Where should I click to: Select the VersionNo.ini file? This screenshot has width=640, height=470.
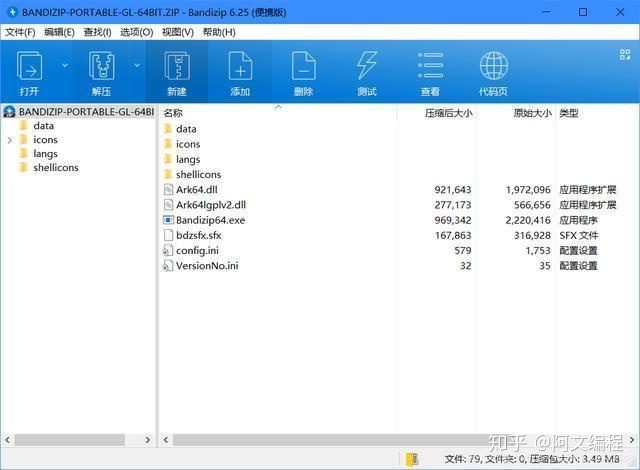click(x=207, y=266)
